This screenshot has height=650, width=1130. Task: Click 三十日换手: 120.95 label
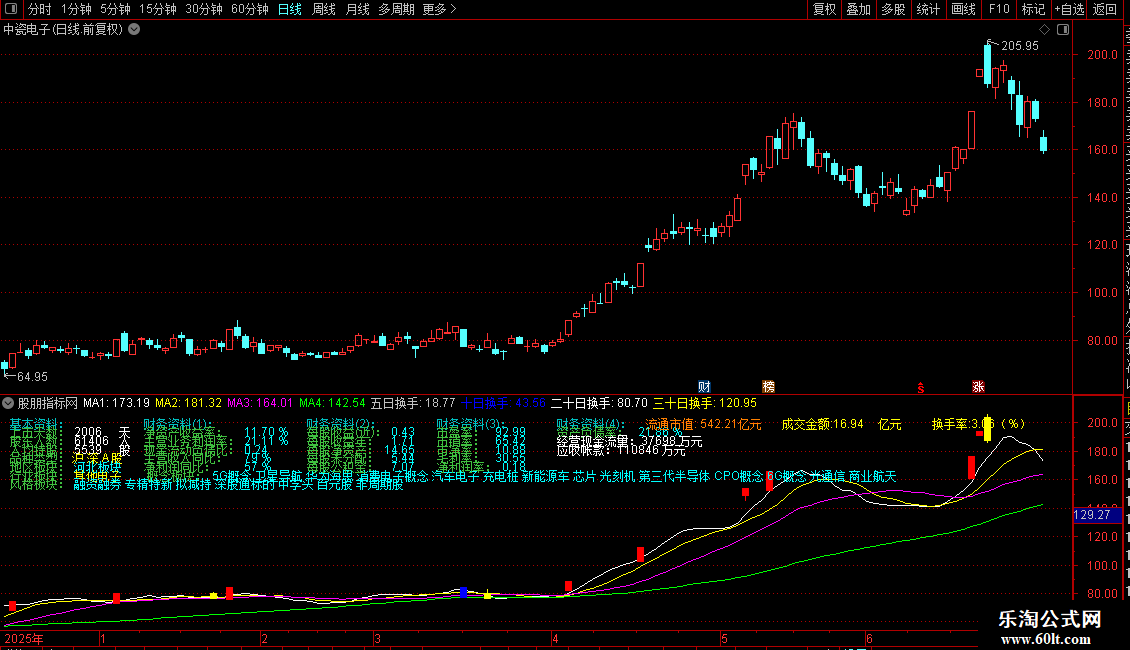click(x=705, y=404)
